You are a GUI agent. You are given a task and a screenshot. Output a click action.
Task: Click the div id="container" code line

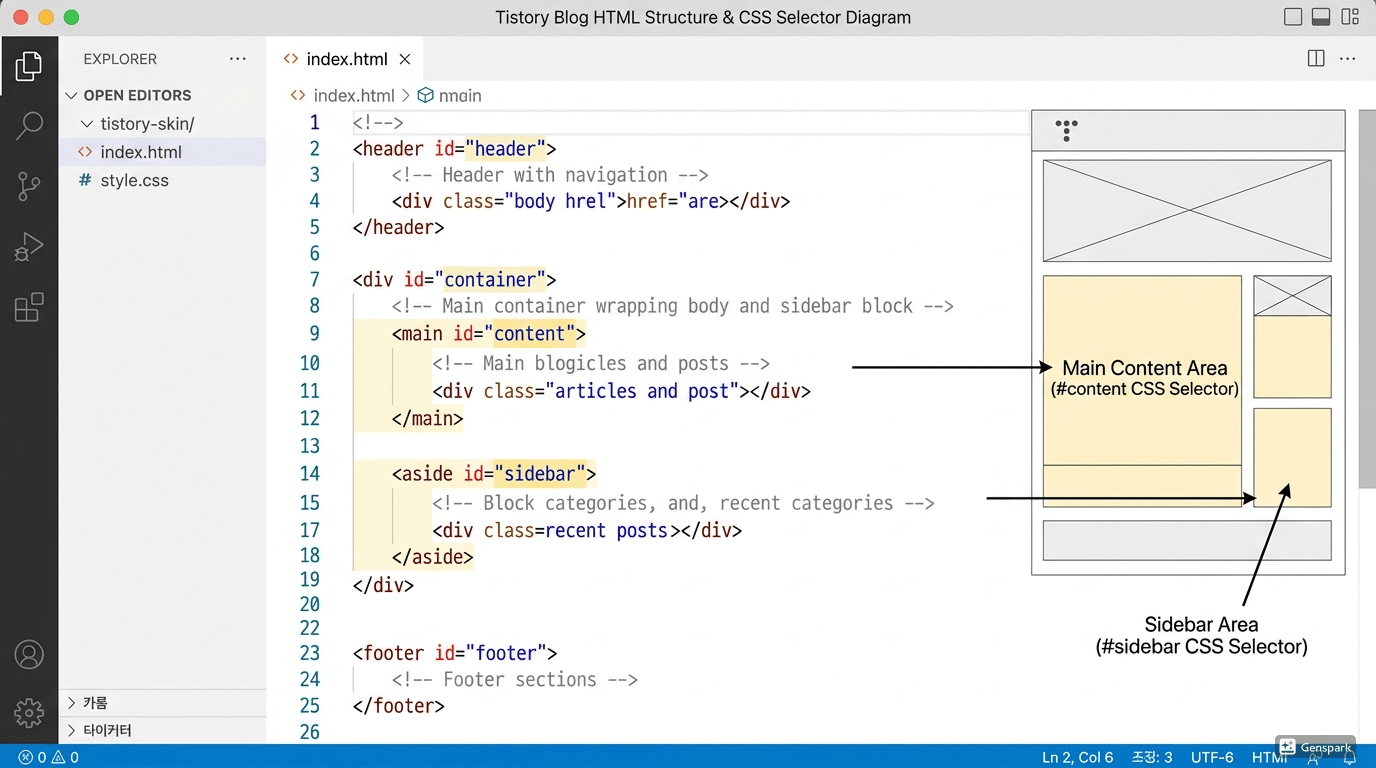[454, 279]
